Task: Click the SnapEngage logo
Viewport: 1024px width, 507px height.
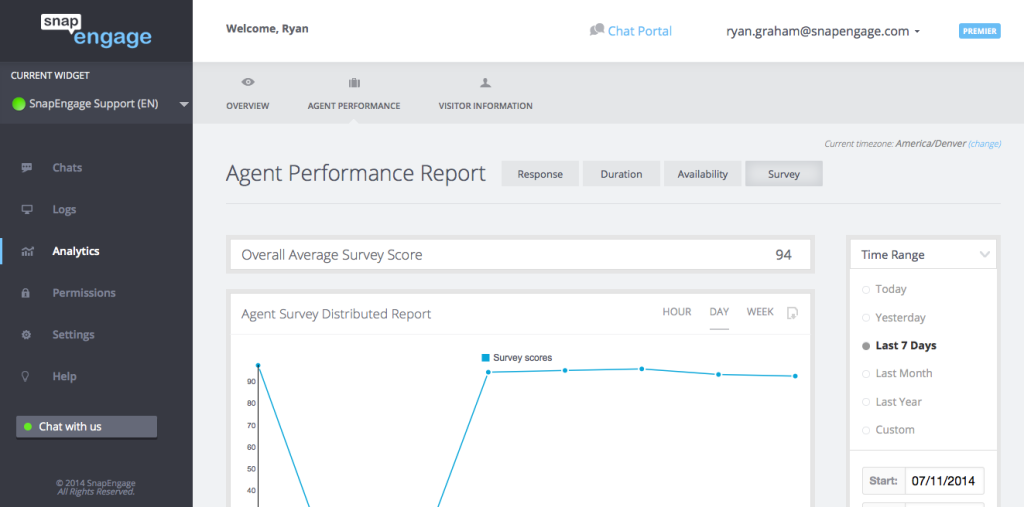Action: point(97,31)
